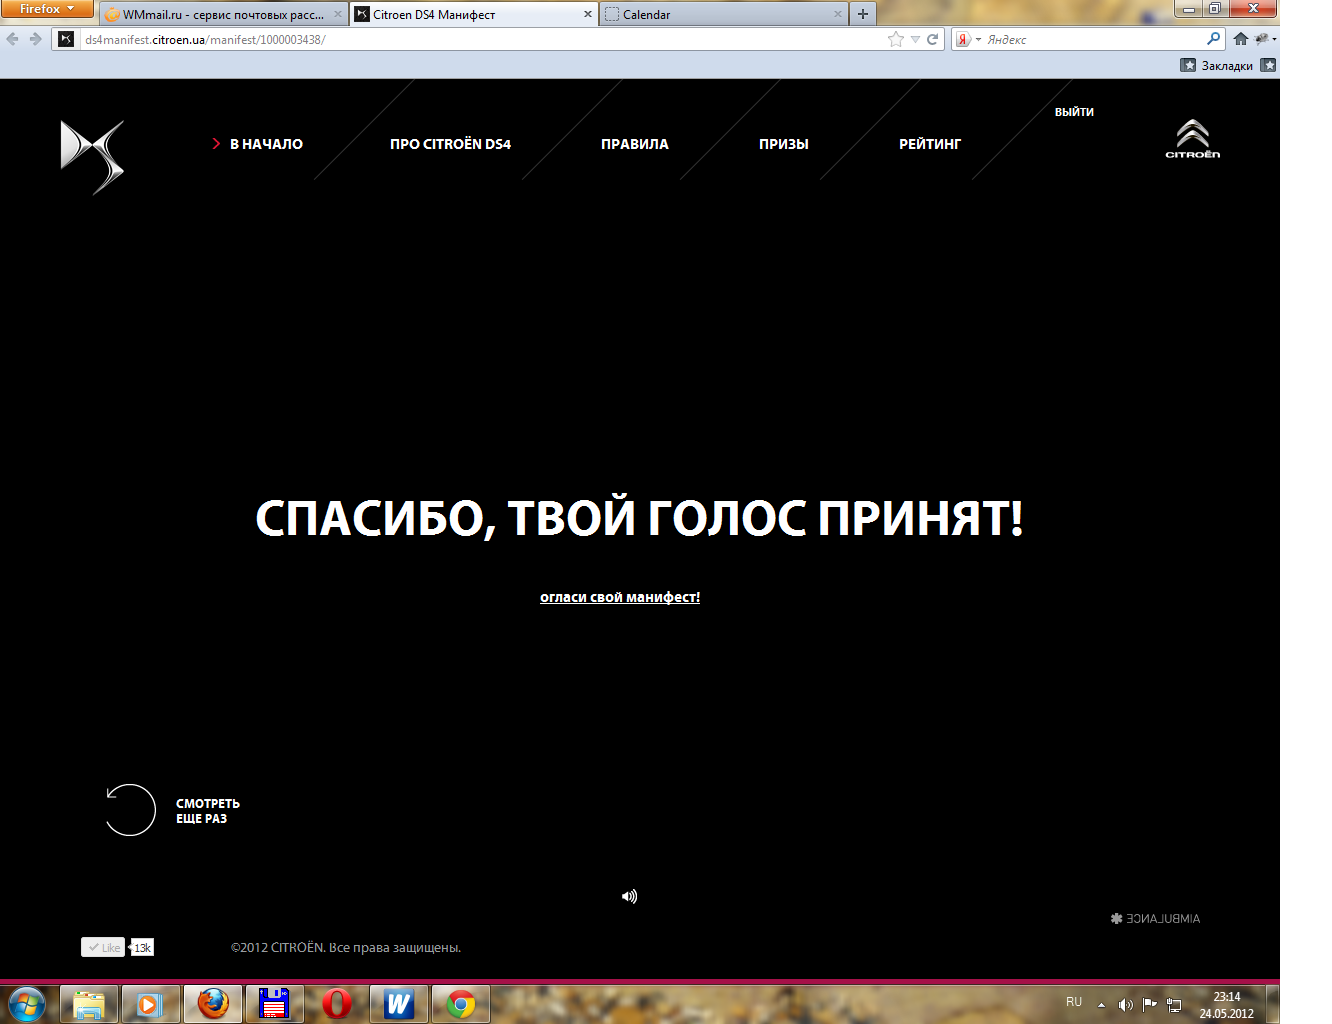The width and height of the screenshot is (1332, 1024).
Task: Click the AIMBULANCE credit link
Action: pos(1155,918)
